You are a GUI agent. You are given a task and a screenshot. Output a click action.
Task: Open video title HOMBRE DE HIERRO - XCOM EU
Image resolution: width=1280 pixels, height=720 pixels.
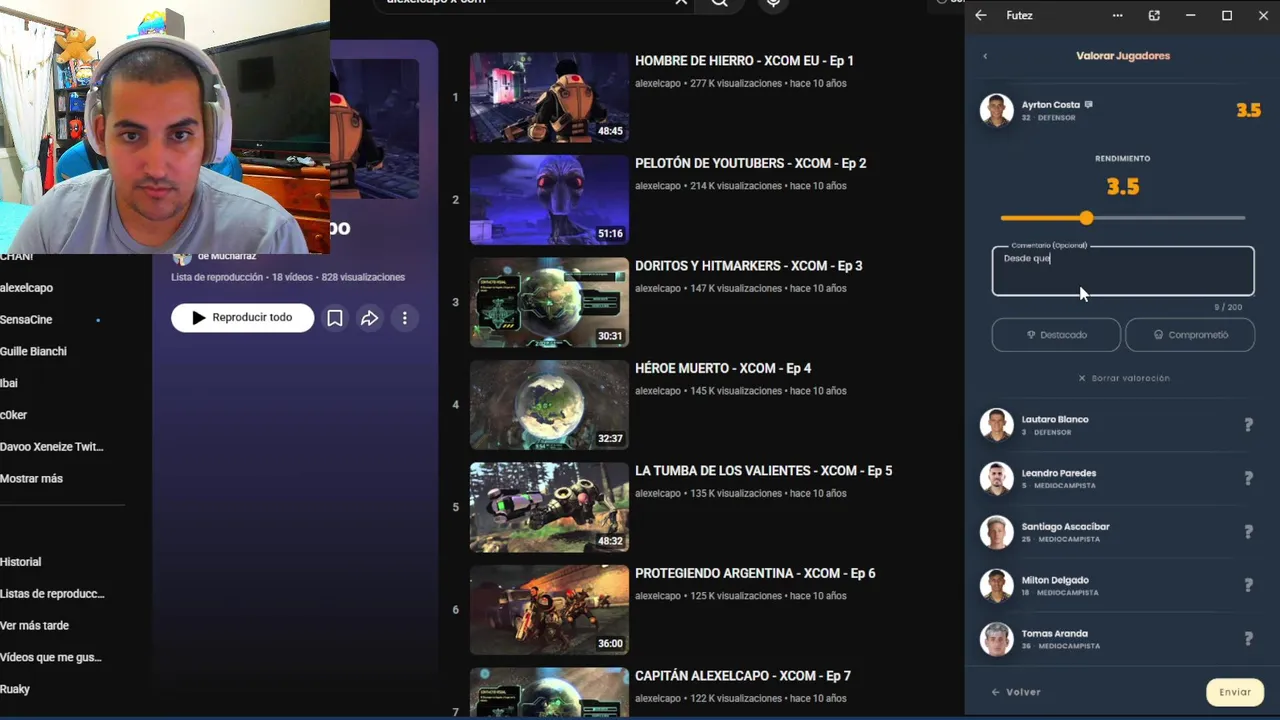(x=744, y=61)
